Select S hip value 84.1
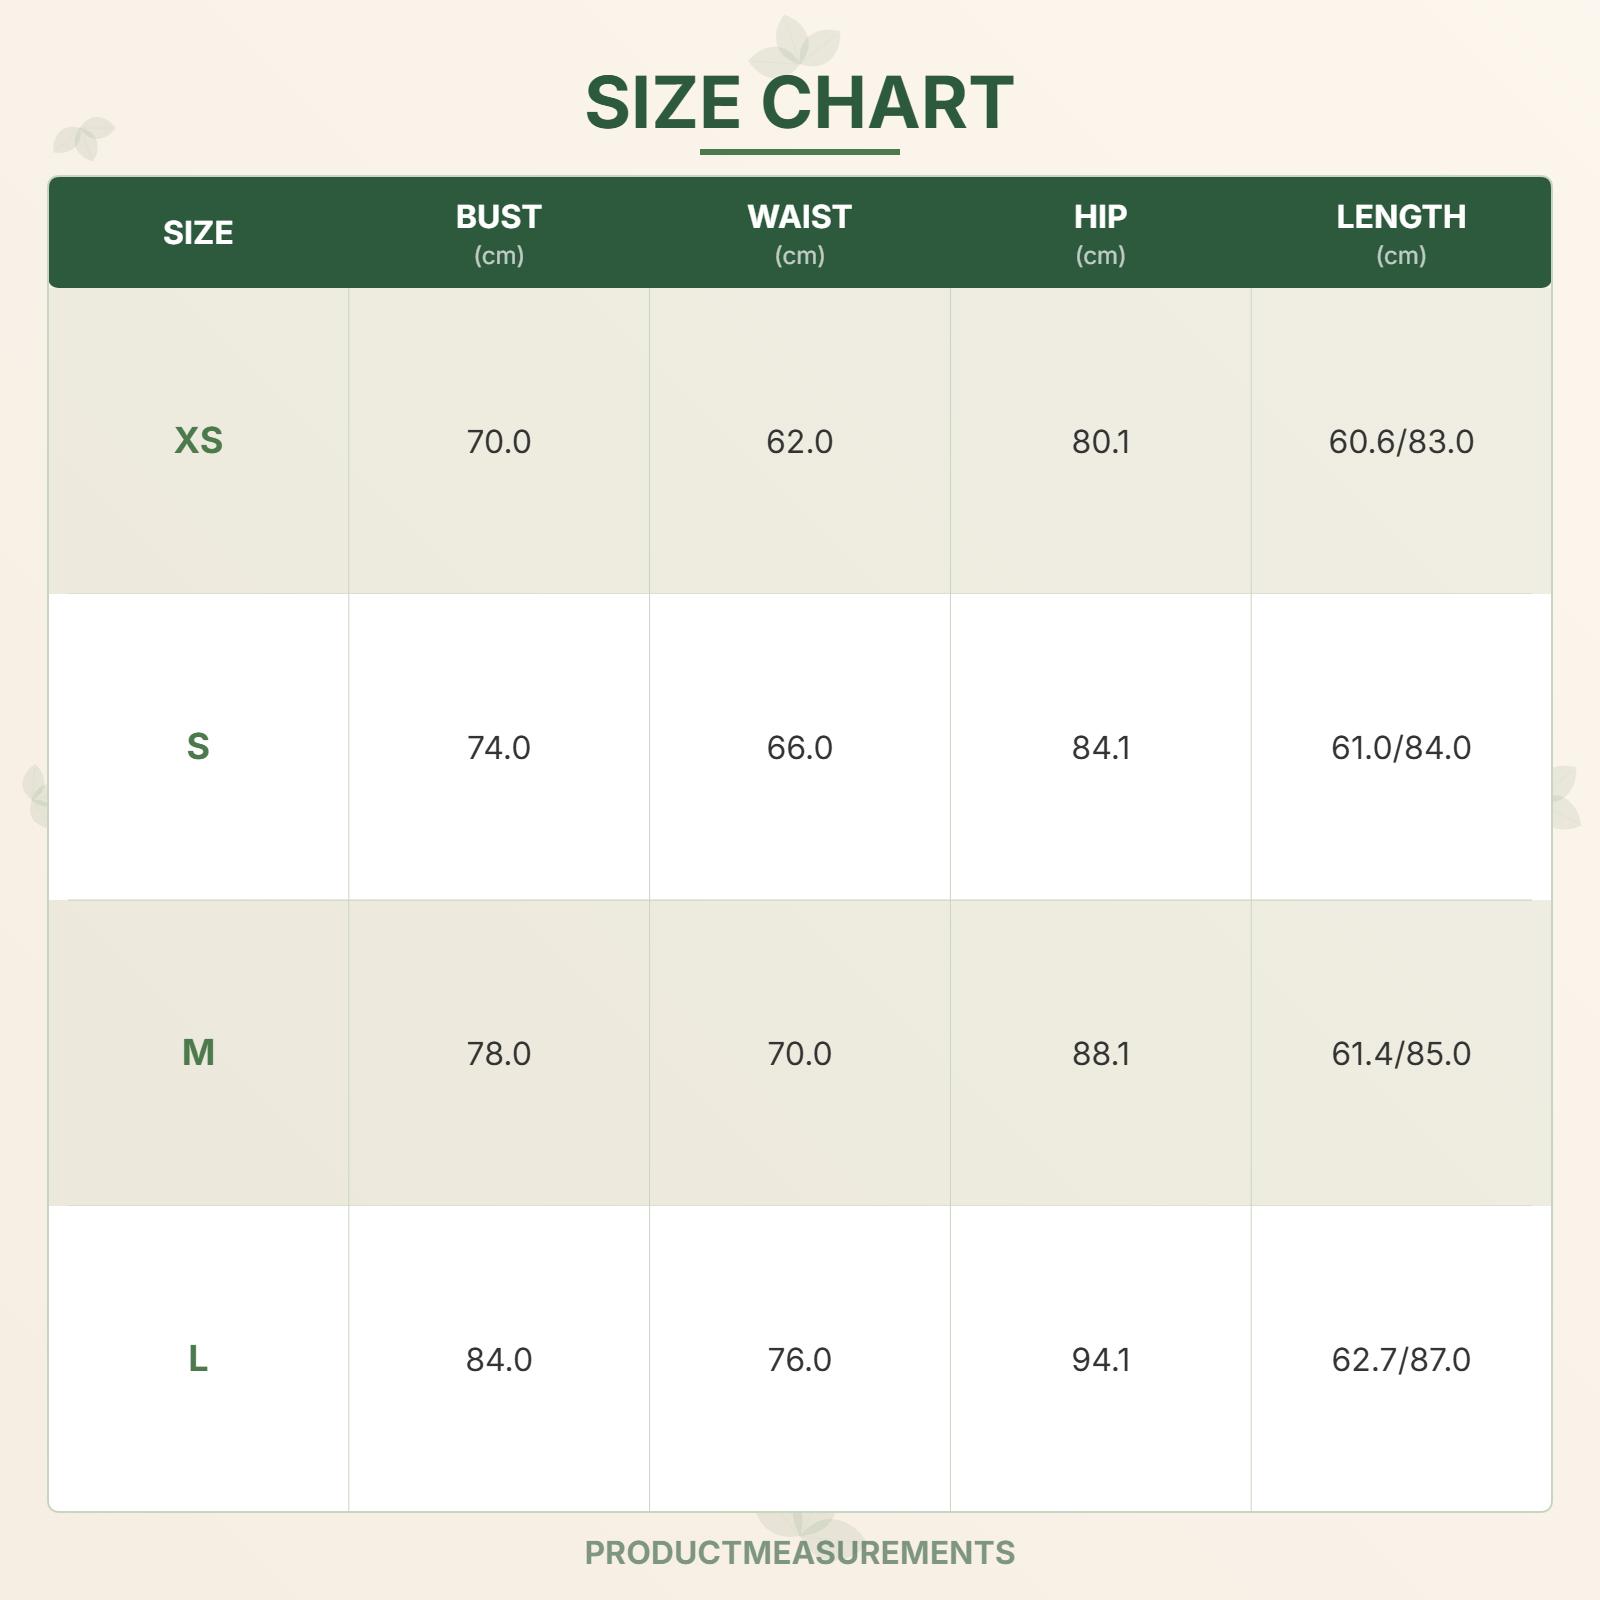Image resolution: width=1600 pixels, height=1600 pixels. click(1100, 747)
